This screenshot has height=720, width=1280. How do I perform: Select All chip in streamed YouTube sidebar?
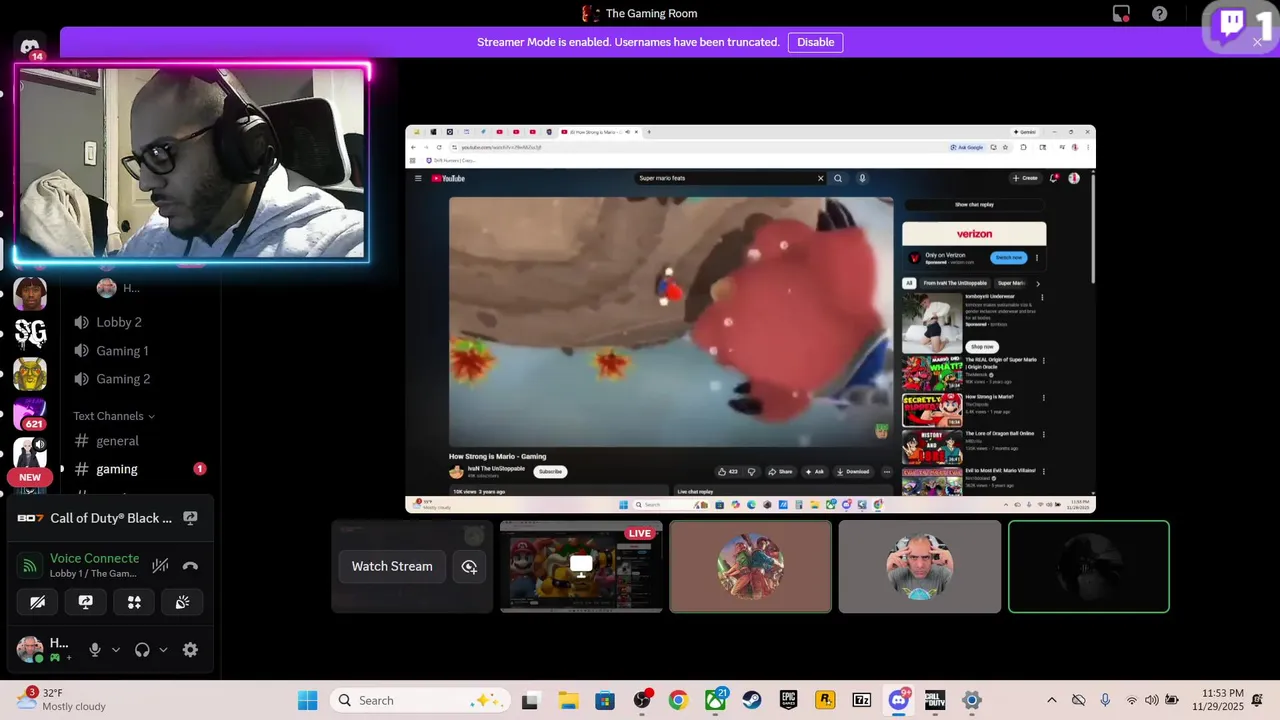coord(909,283)
